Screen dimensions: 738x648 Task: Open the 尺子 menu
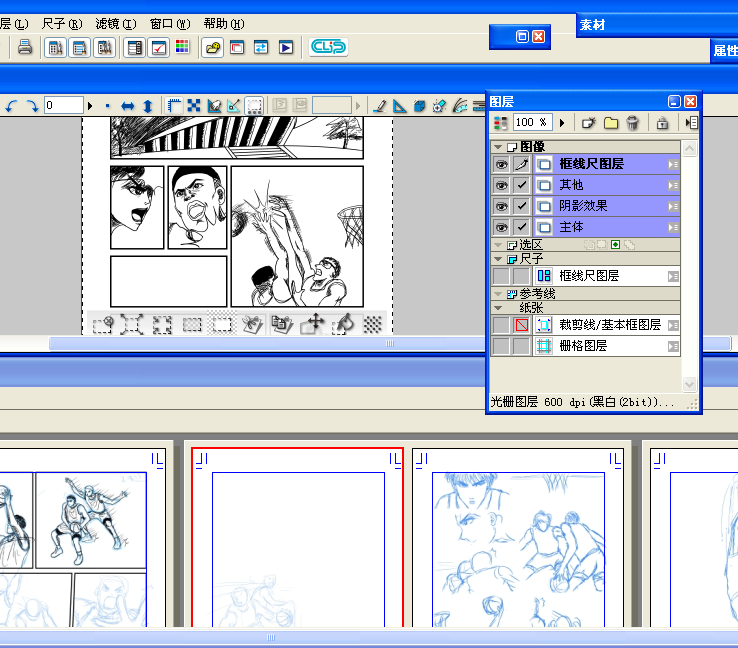62,24
